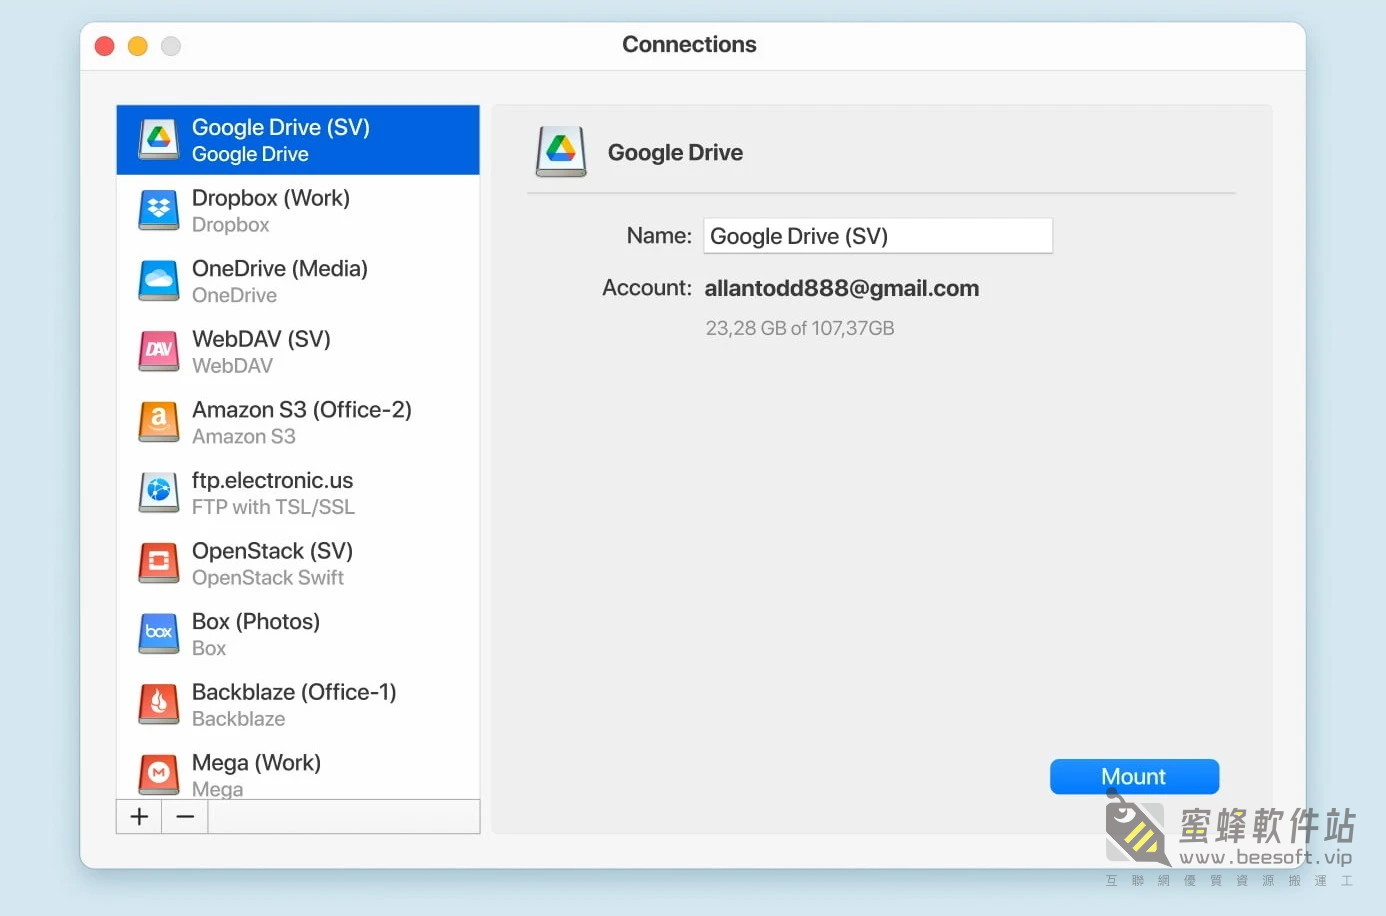The image size is (1386, 916).
Task: Click the Dropbox (Work) drive icon
Action: tap(159, 210)
